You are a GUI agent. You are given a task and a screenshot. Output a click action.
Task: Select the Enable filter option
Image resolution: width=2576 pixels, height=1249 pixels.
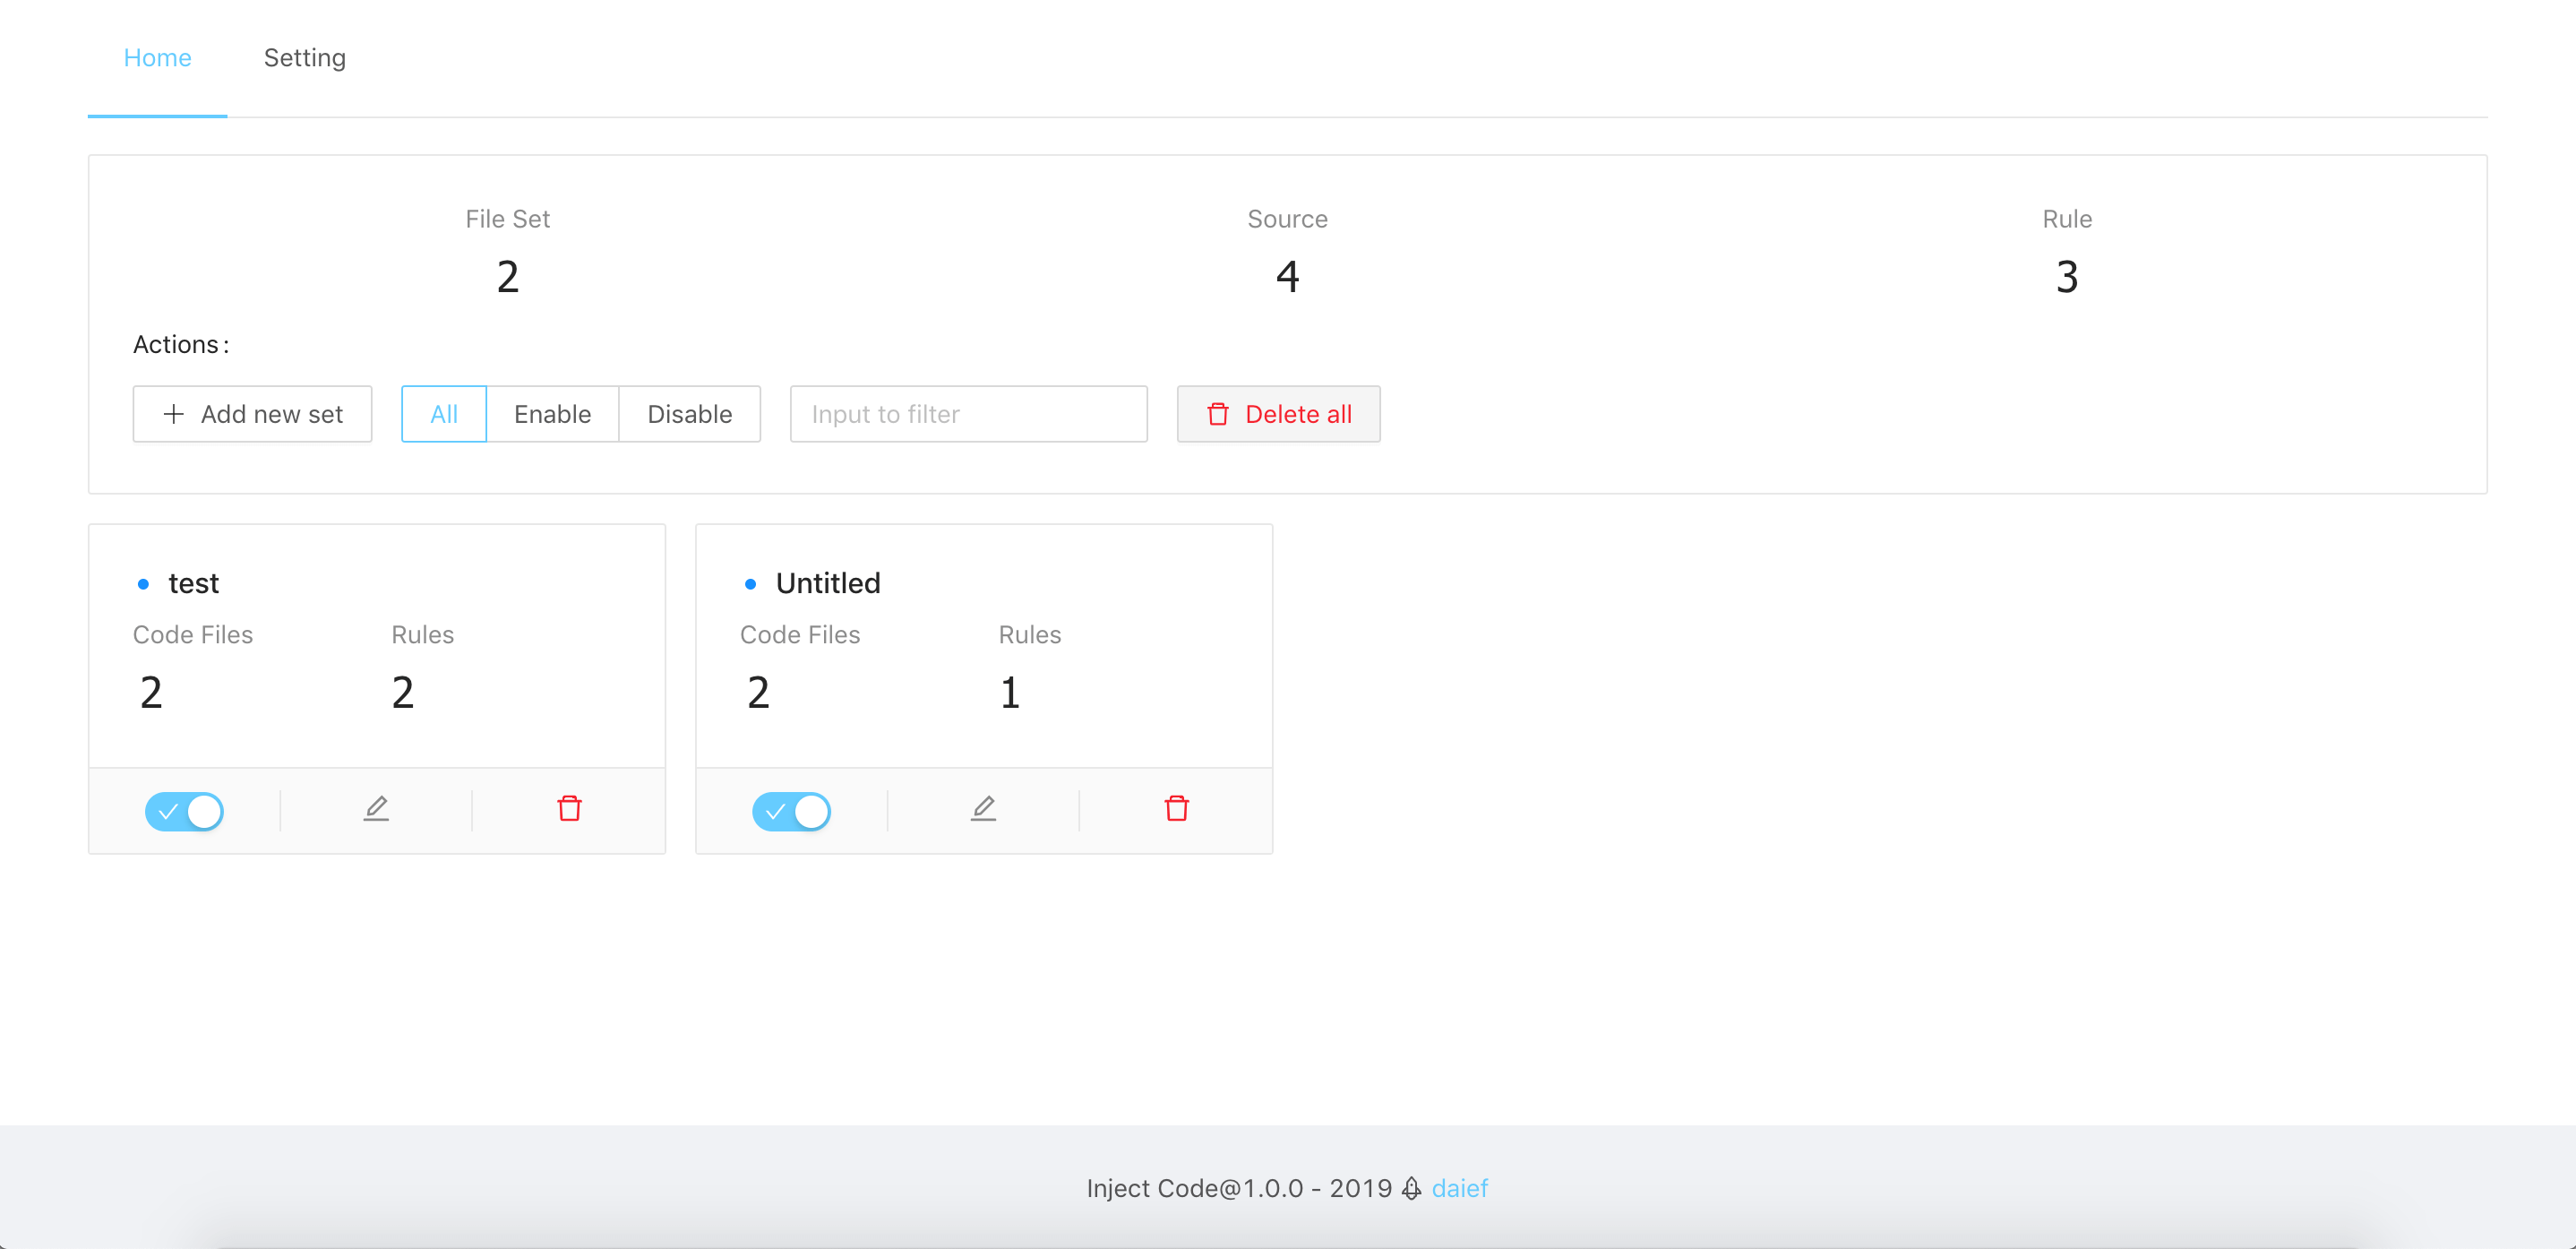[552, 414]
